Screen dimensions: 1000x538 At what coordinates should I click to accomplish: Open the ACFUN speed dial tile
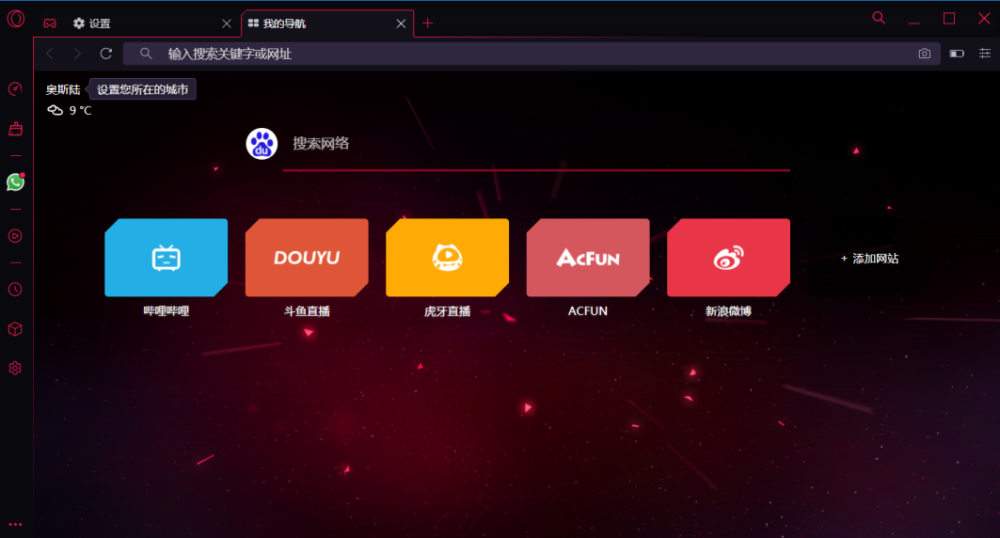click(x=588, y=258)
